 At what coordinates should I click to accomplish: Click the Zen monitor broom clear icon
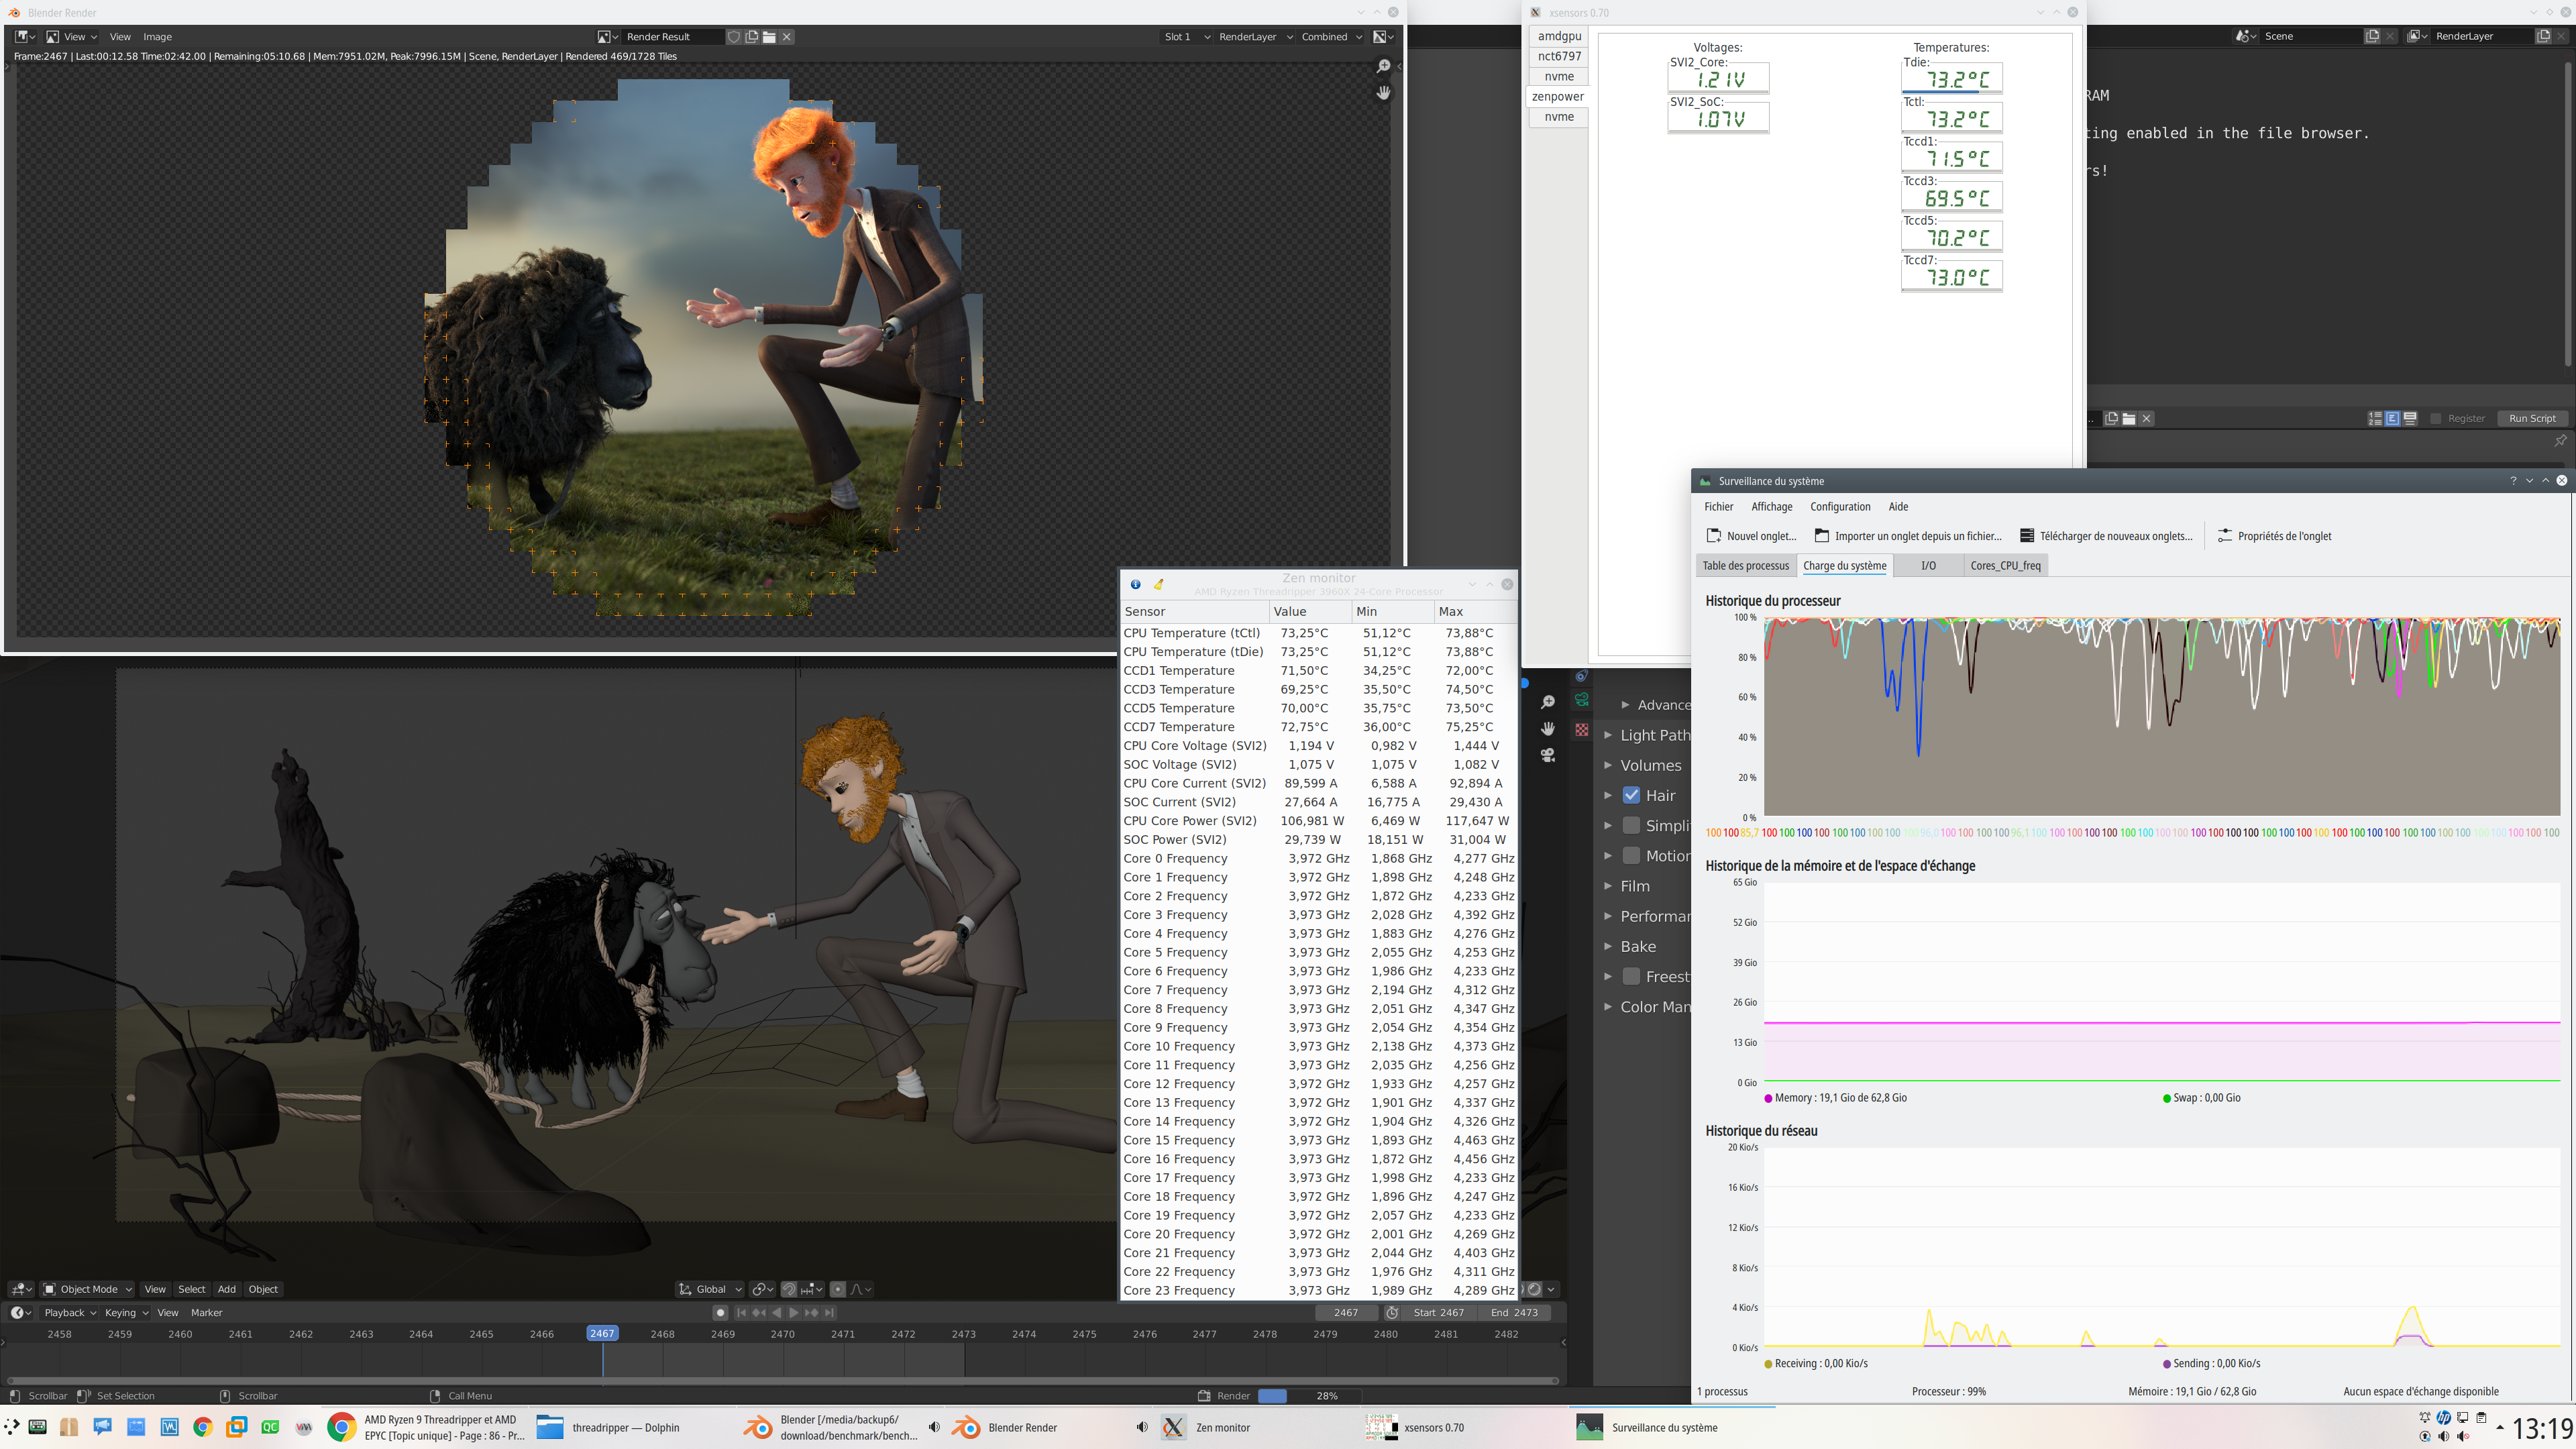(1159, 585)
